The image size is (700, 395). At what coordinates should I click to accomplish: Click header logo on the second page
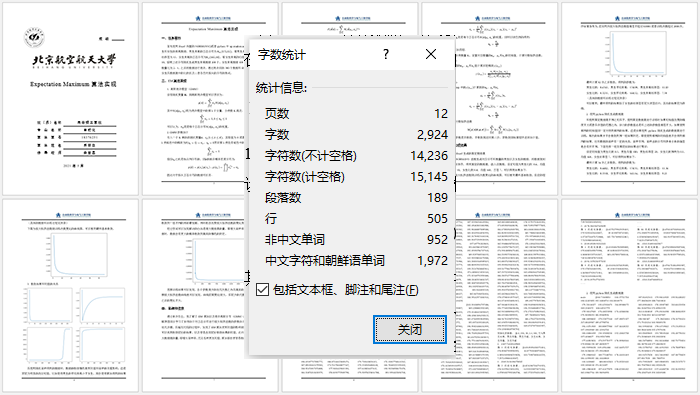tap(213, 18)
